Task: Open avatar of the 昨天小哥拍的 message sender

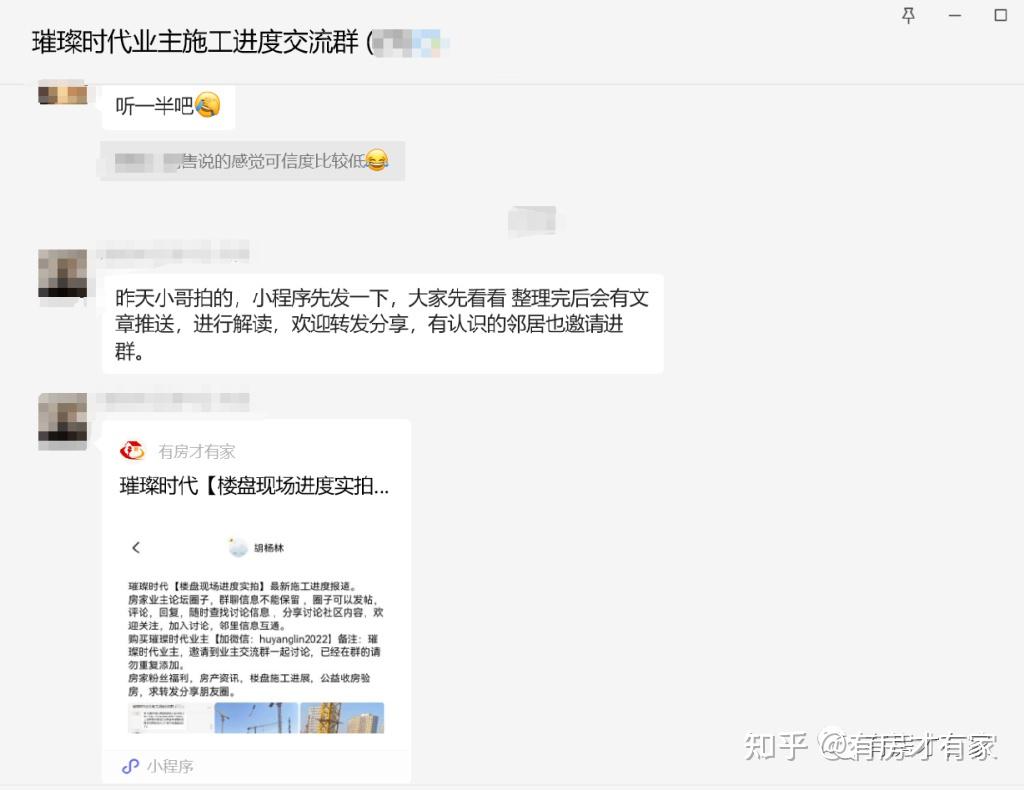Action: [x=63, y=274]
